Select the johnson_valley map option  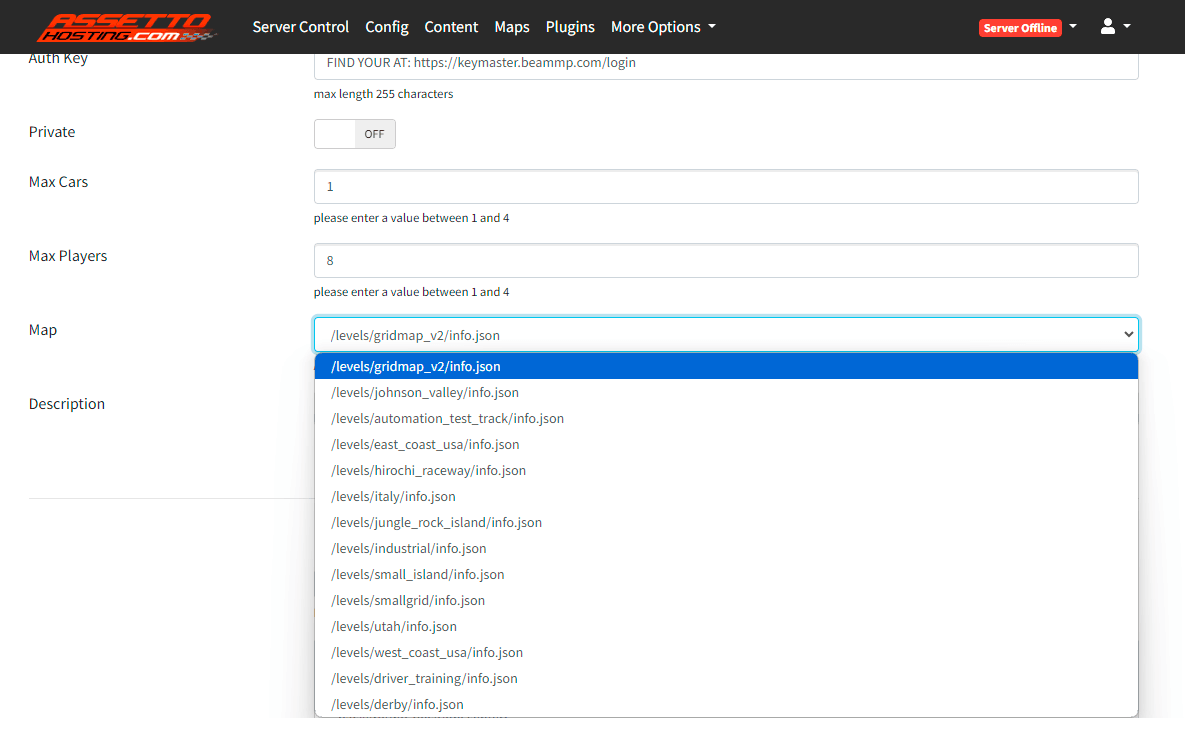pos(425,393)
